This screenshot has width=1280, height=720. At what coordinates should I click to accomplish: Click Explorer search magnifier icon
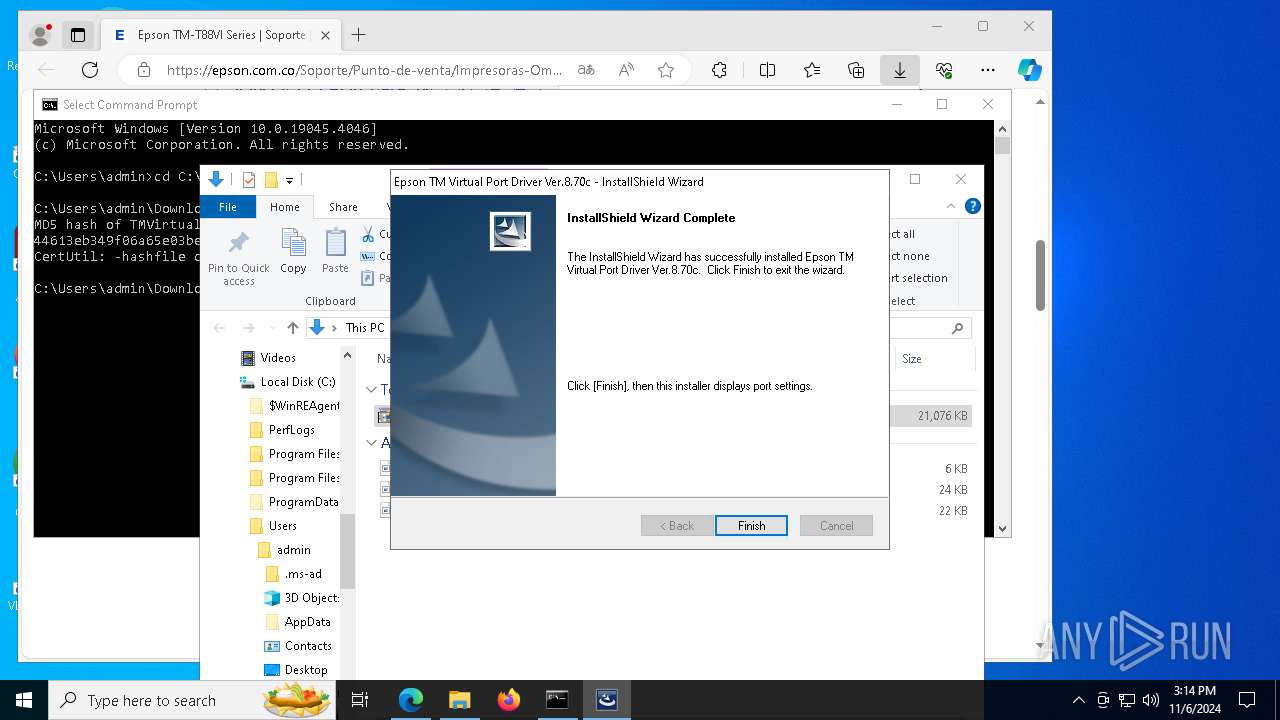pos(957,328)
